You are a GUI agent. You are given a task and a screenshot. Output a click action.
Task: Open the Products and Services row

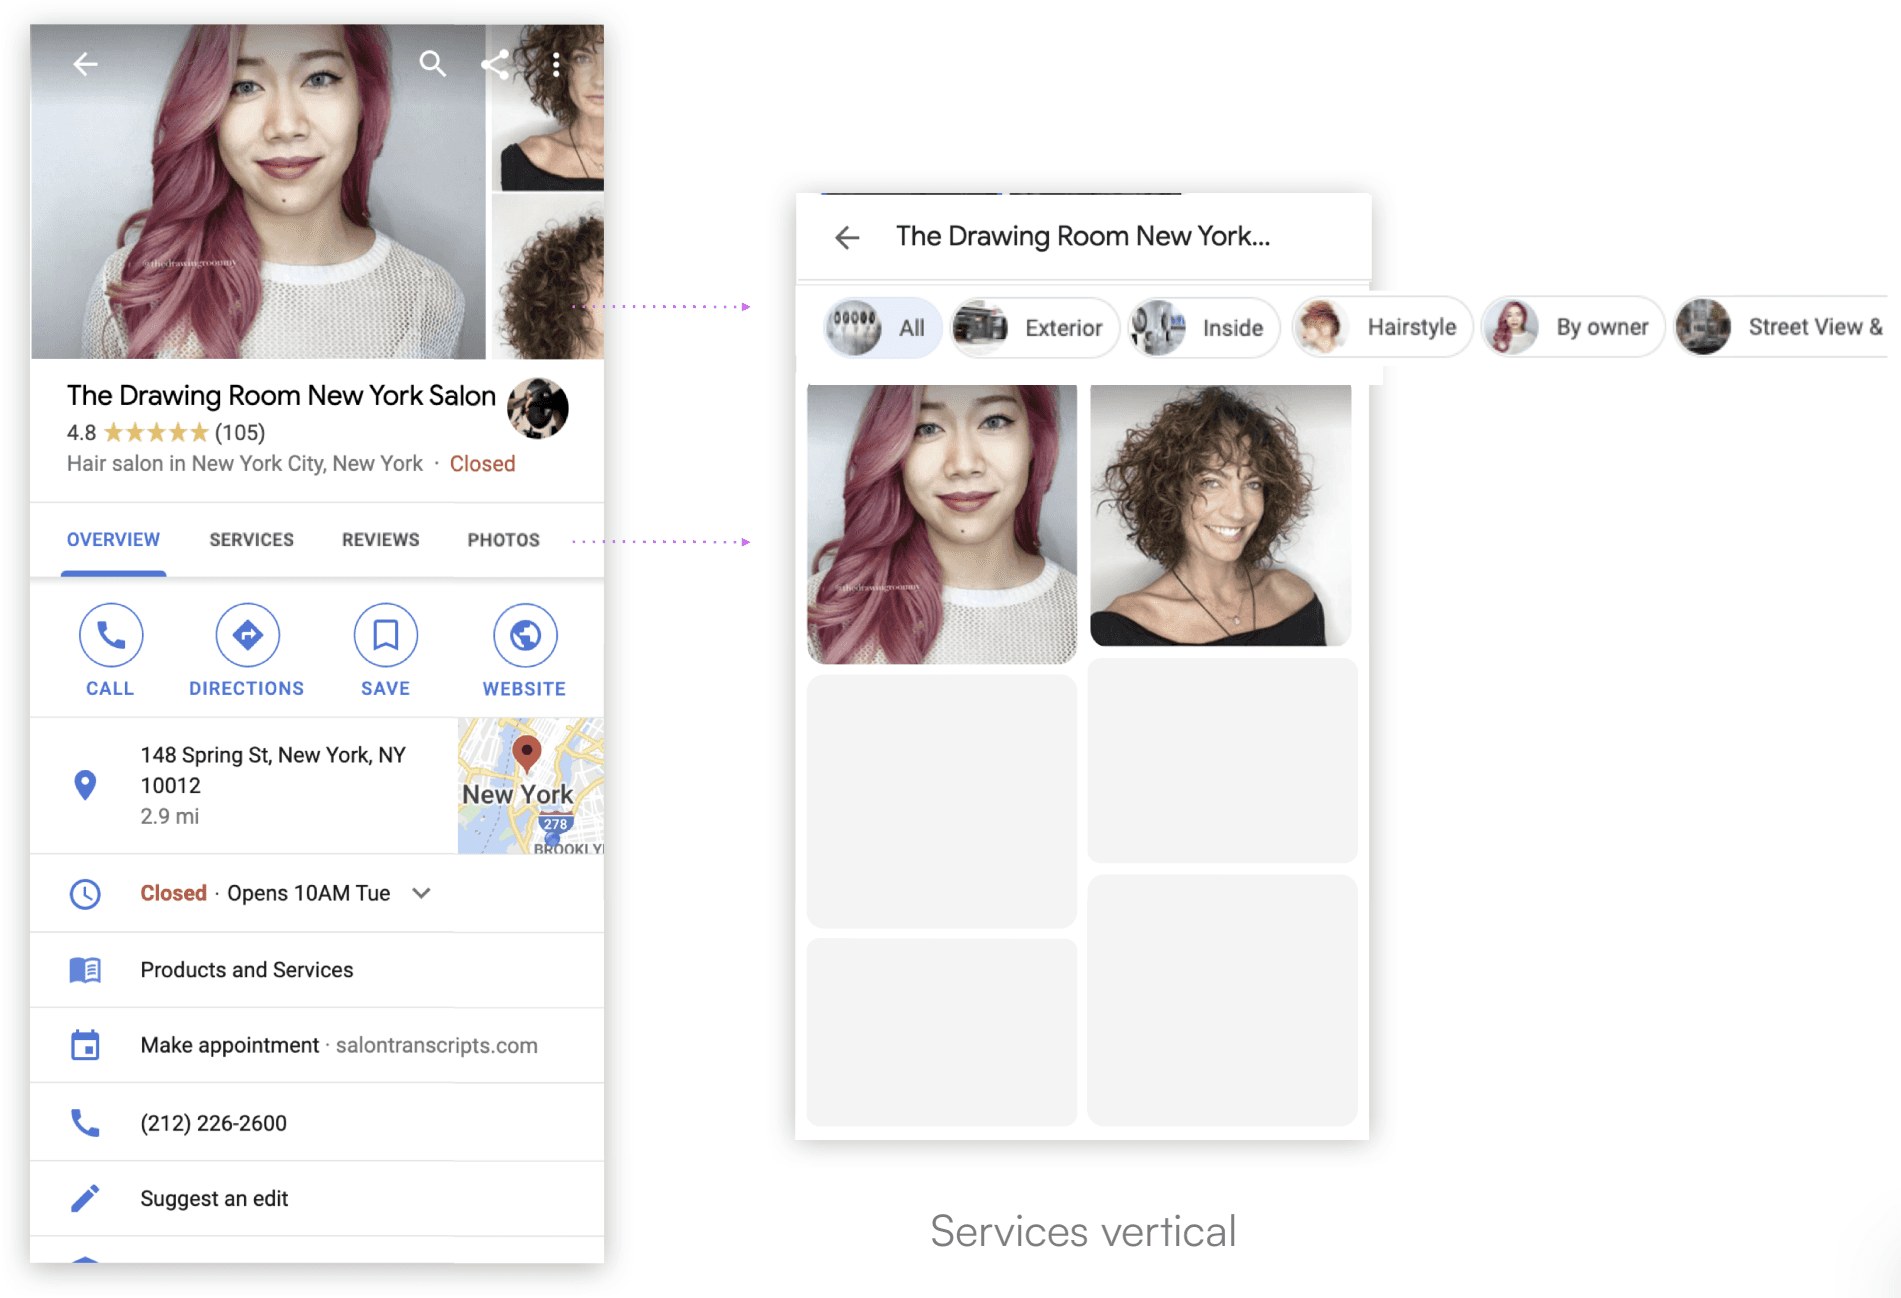pos(317,970)
